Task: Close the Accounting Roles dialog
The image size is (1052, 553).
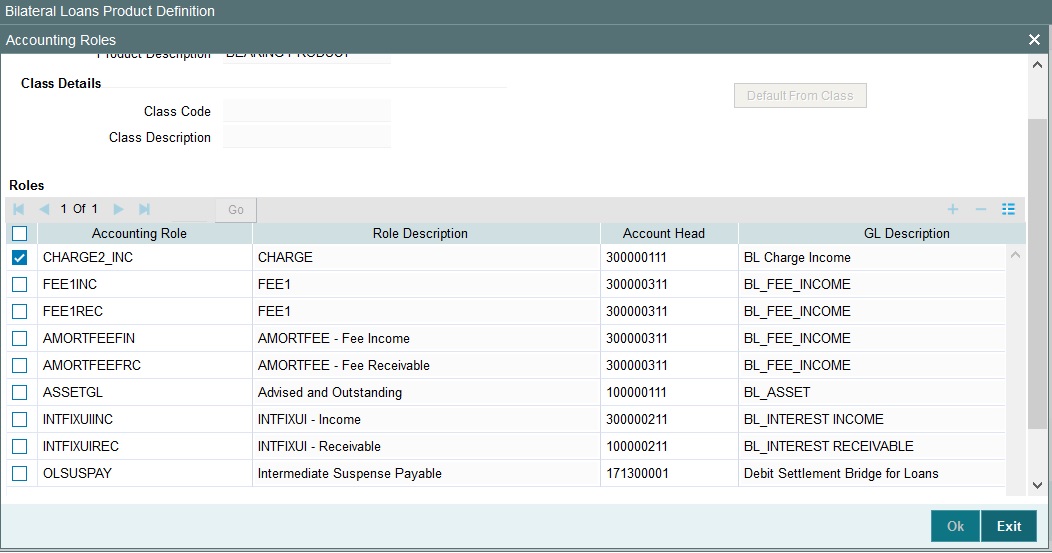Action: pos(1034,40)
